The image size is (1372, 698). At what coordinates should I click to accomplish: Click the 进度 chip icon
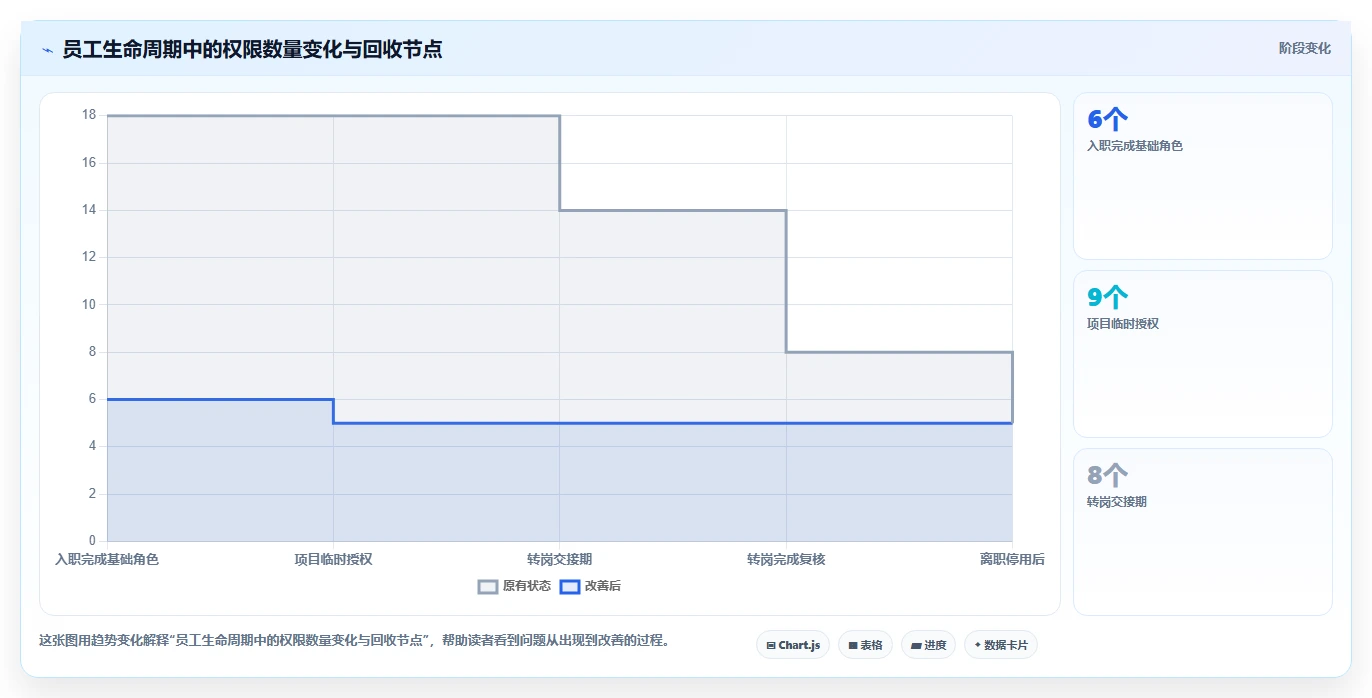point(916,646)
